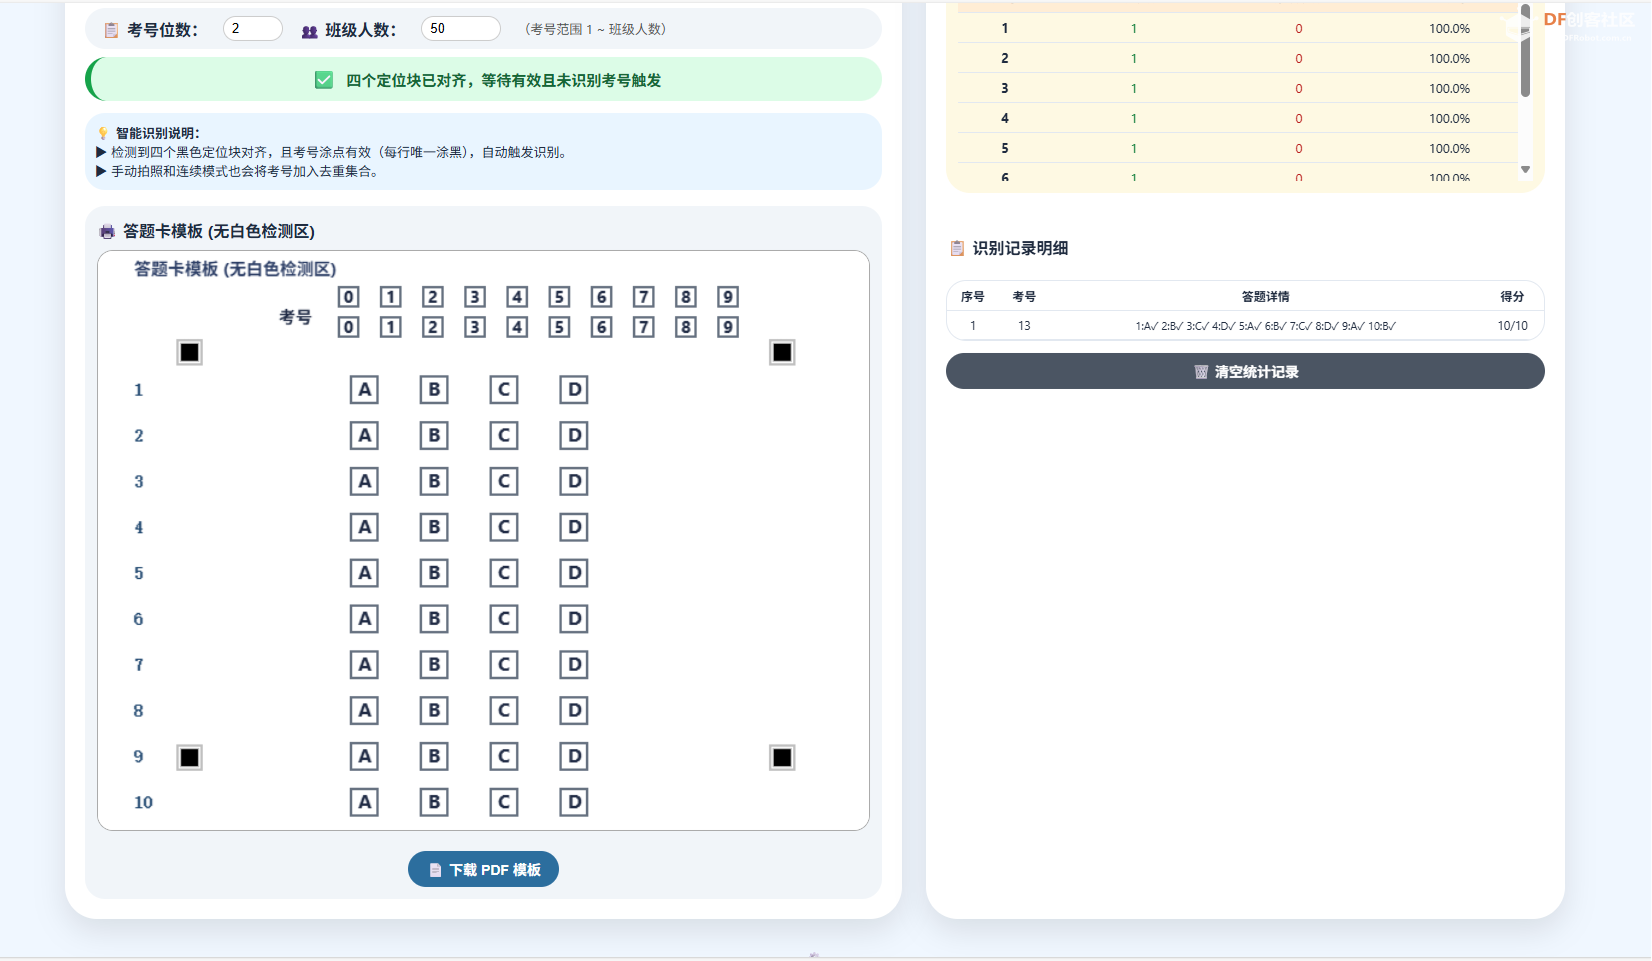The height and width of the screenshot is (961, 1652).
Task: Select option D for question 8
Action: click(574, 711)
